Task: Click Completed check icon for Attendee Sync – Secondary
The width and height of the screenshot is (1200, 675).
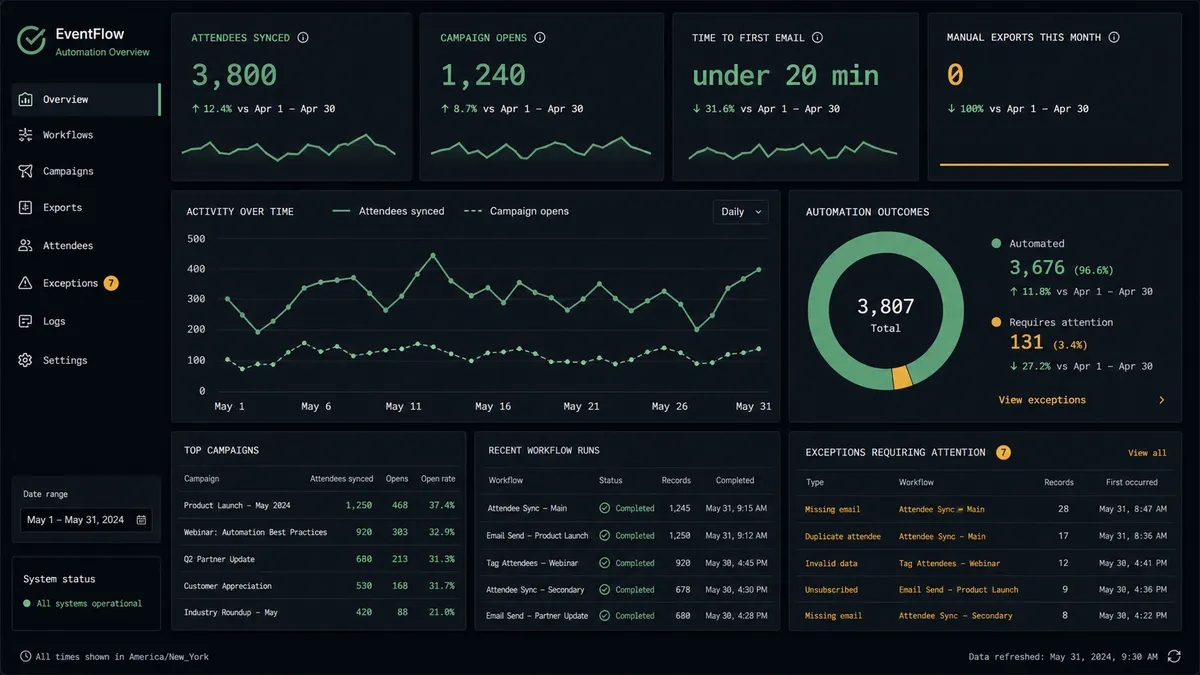Action: (x=604, y=589)
